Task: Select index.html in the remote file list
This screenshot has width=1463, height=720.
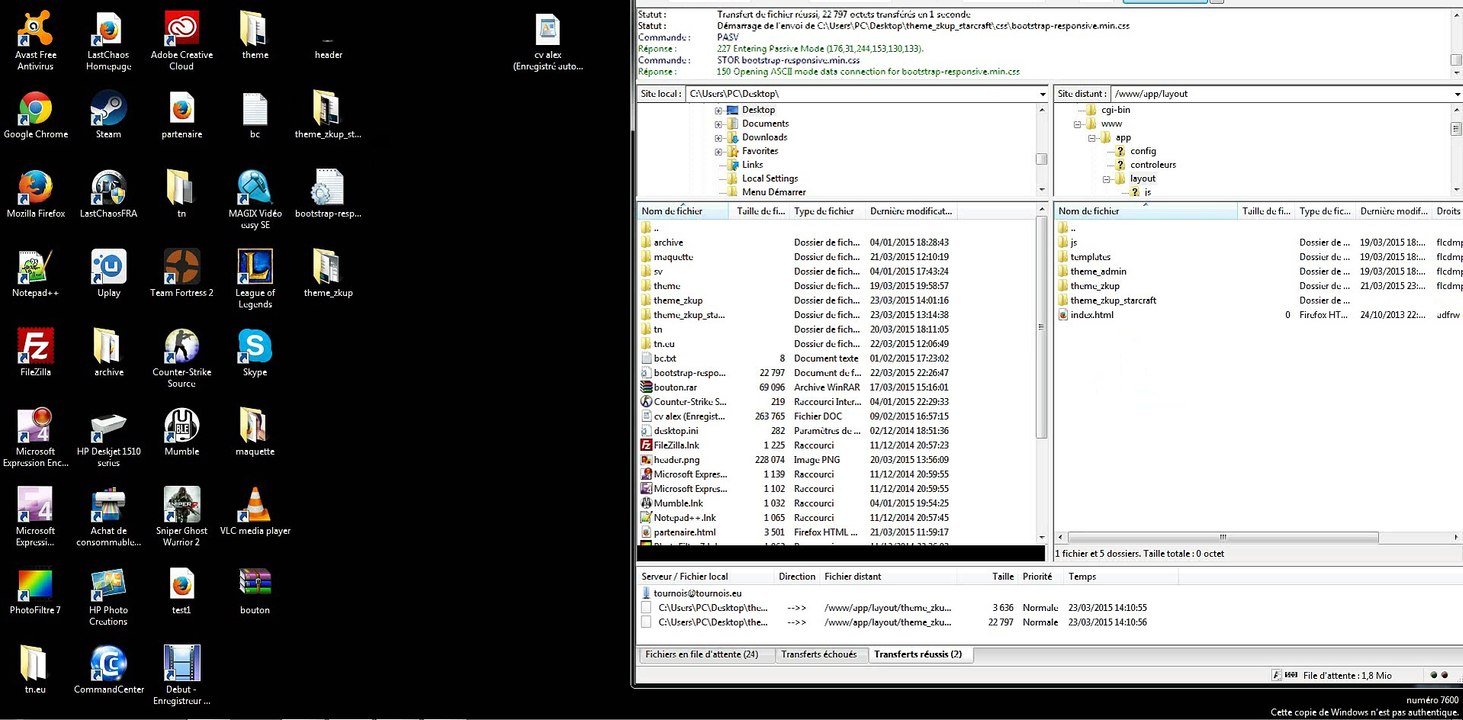Action: [1091, 315]
